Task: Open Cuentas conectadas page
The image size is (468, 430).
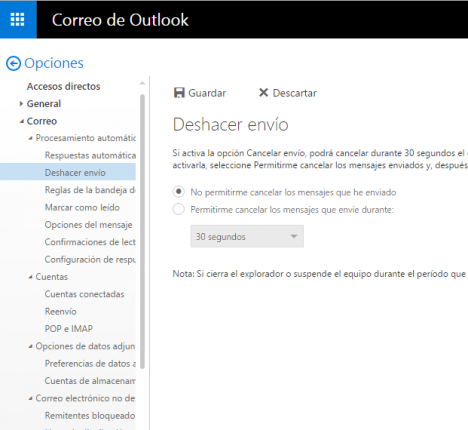Action: pyautogui.click(x=84, y=294)
